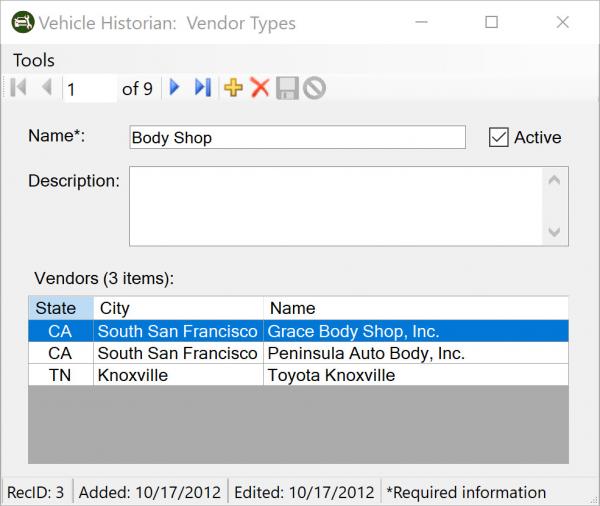
Task: Click the Knoxville city cell
Action: pos(178,375)
